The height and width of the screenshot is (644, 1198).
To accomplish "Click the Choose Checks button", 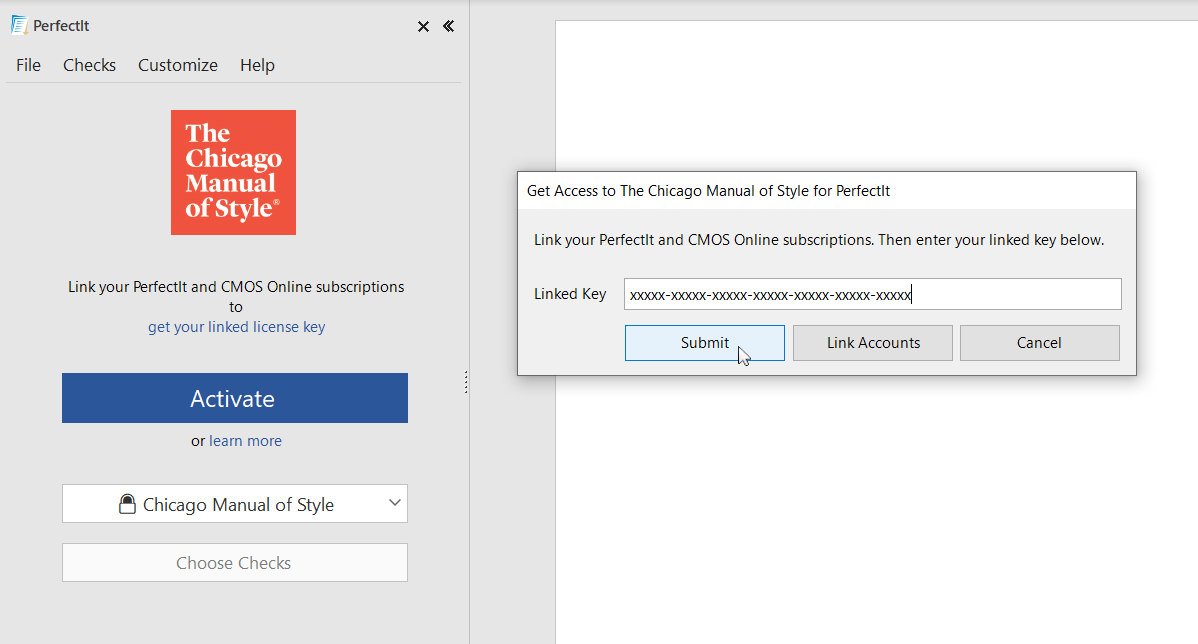I will 234,563.
